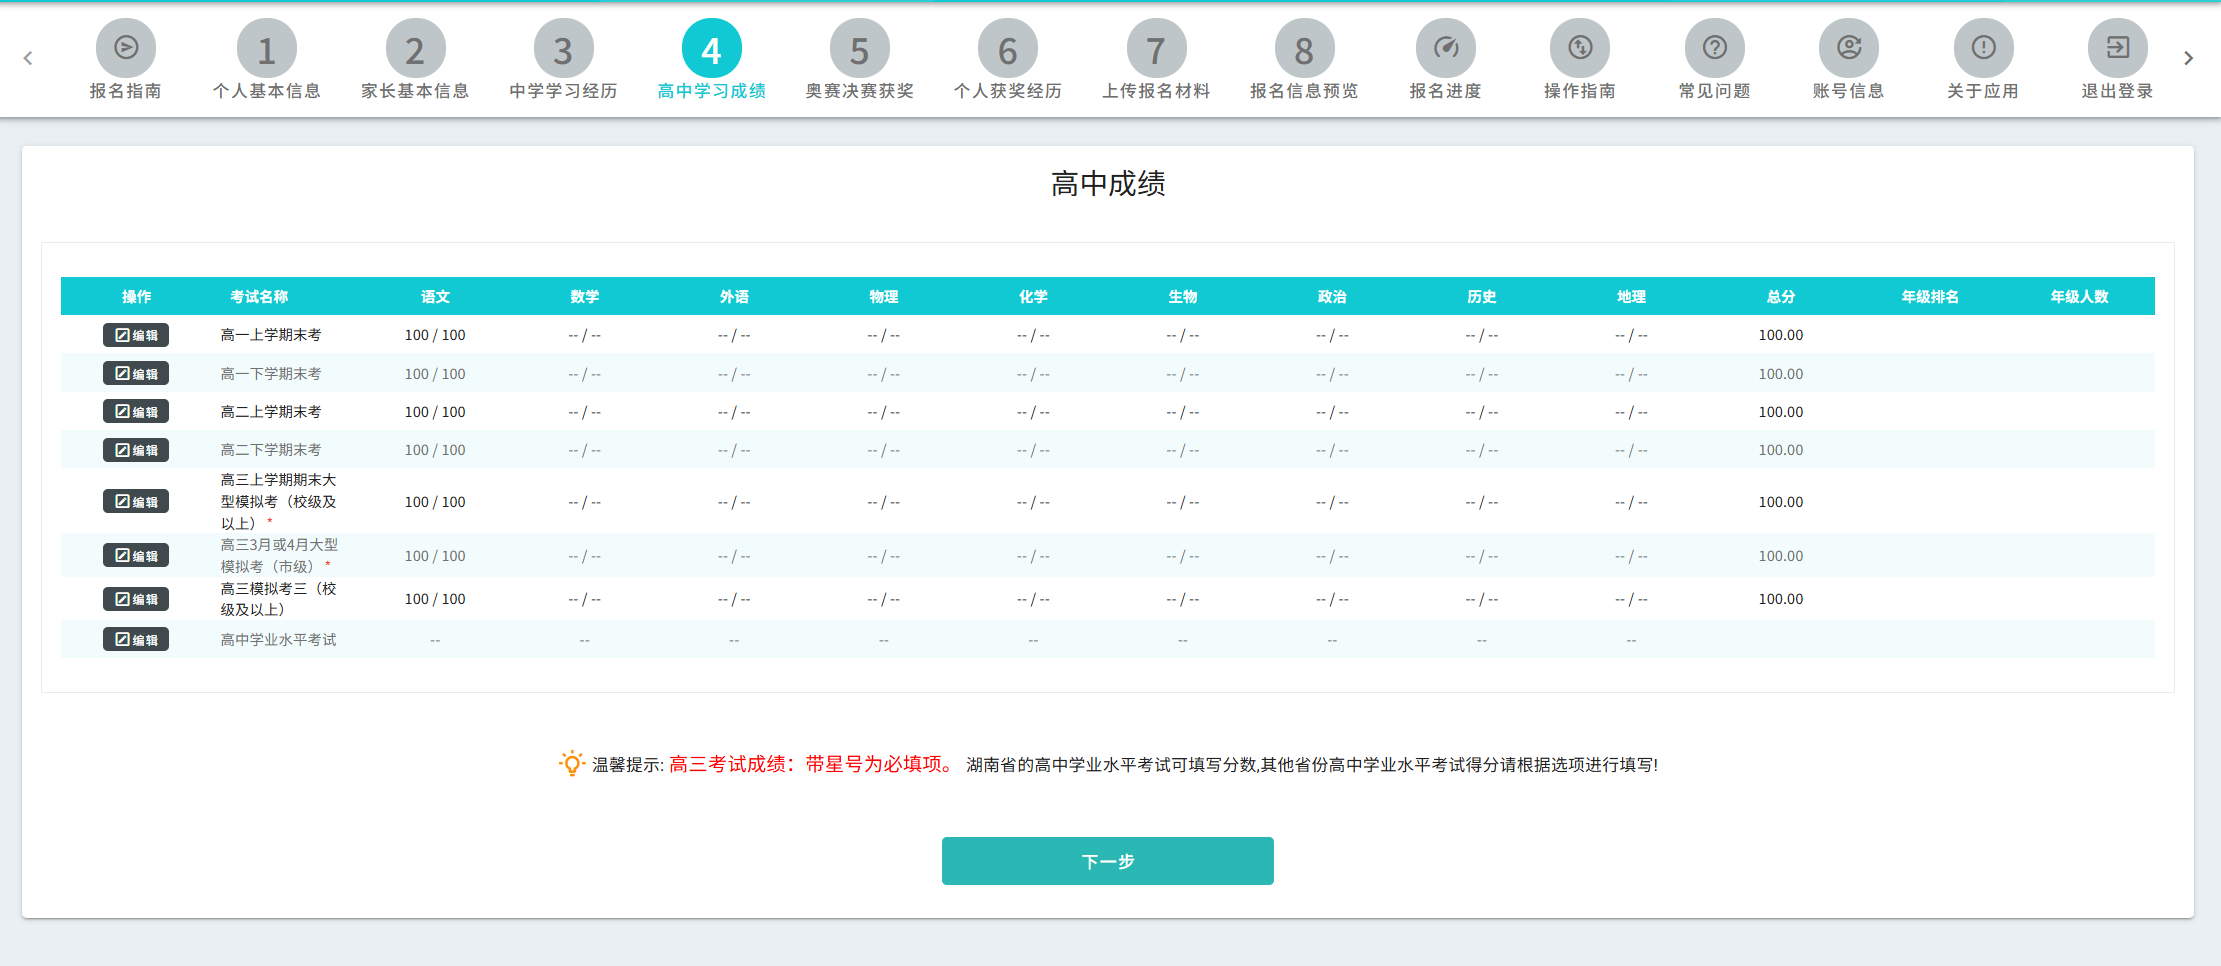The image size is (2221, 966).
Task: Click the lightbulb icon beside 温馨提示
Action: click(x=571, y=764)
